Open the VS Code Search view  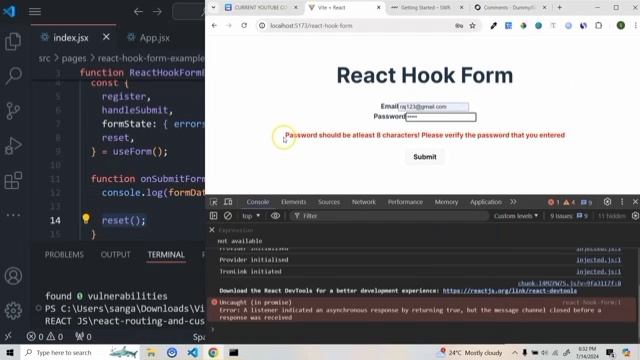point(13,76)
